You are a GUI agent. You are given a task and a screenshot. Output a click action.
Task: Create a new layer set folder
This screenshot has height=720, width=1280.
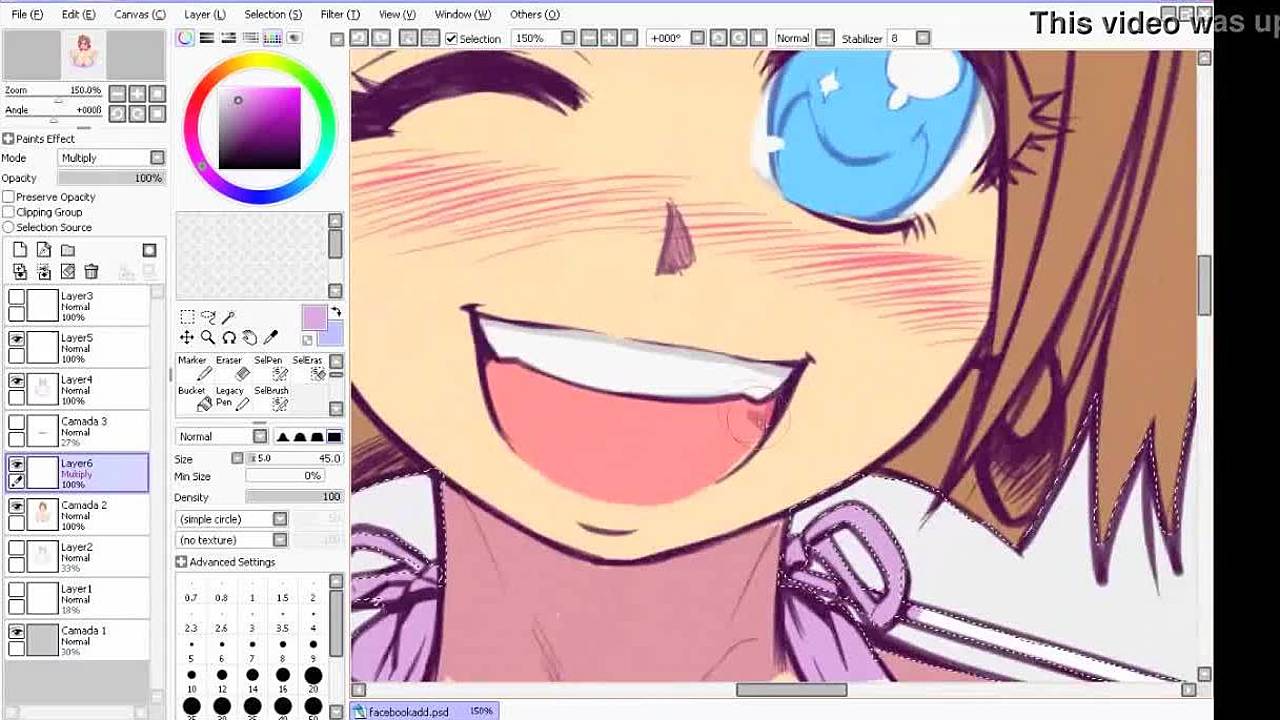68,250
